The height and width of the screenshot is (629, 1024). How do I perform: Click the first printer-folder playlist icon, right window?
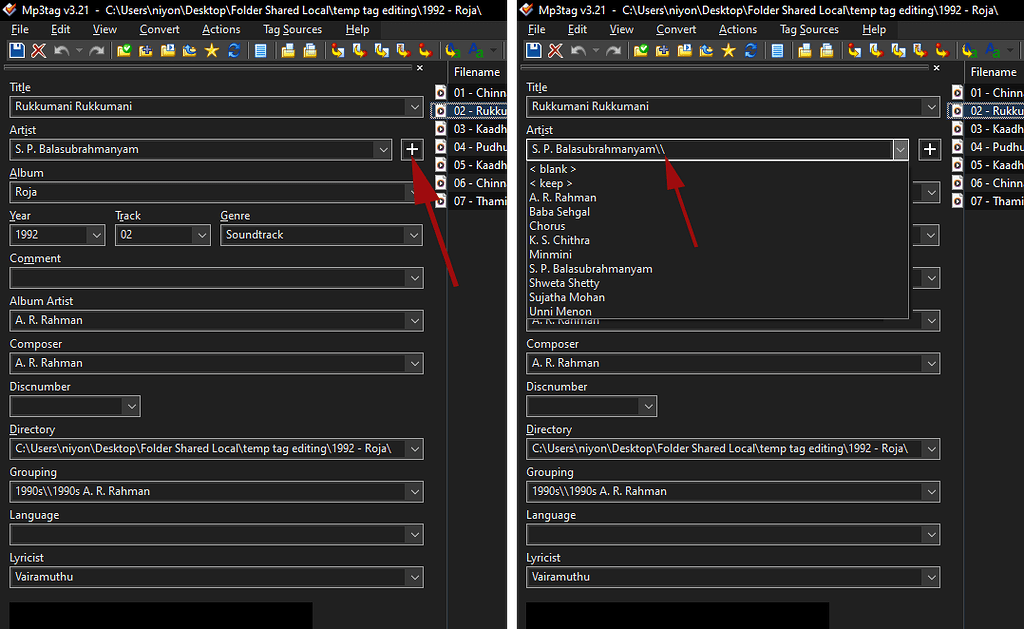(x=805, y=50)
